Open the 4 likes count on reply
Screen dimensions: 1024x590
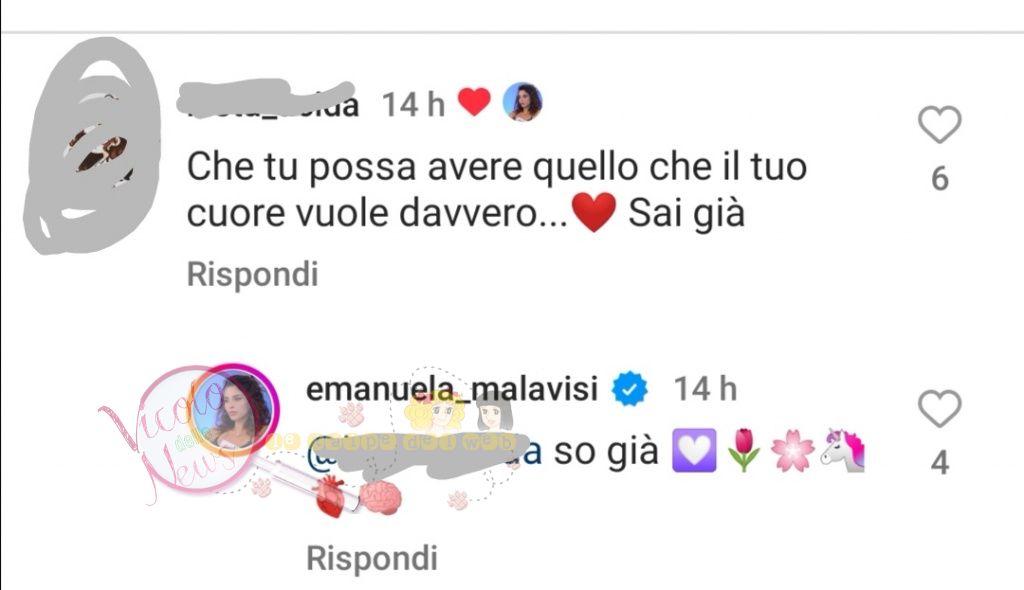[939, 463]
